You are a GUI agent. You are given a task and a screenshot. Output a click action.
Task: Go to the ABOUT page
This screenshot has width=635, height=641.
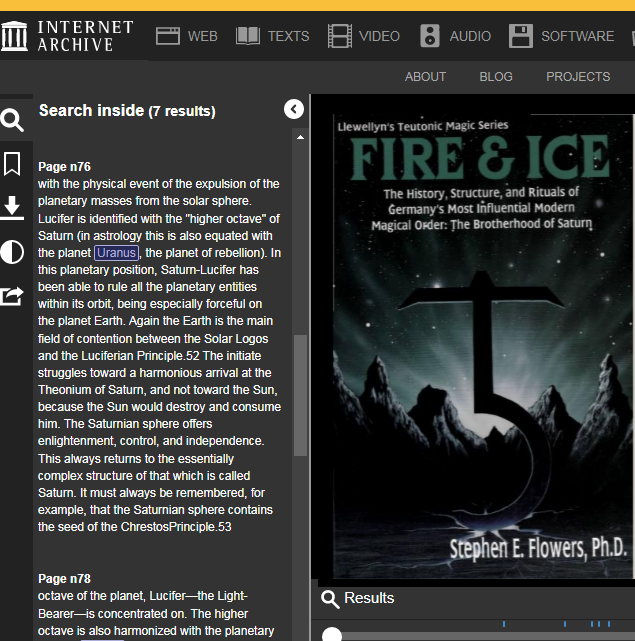tap(425, 77)
